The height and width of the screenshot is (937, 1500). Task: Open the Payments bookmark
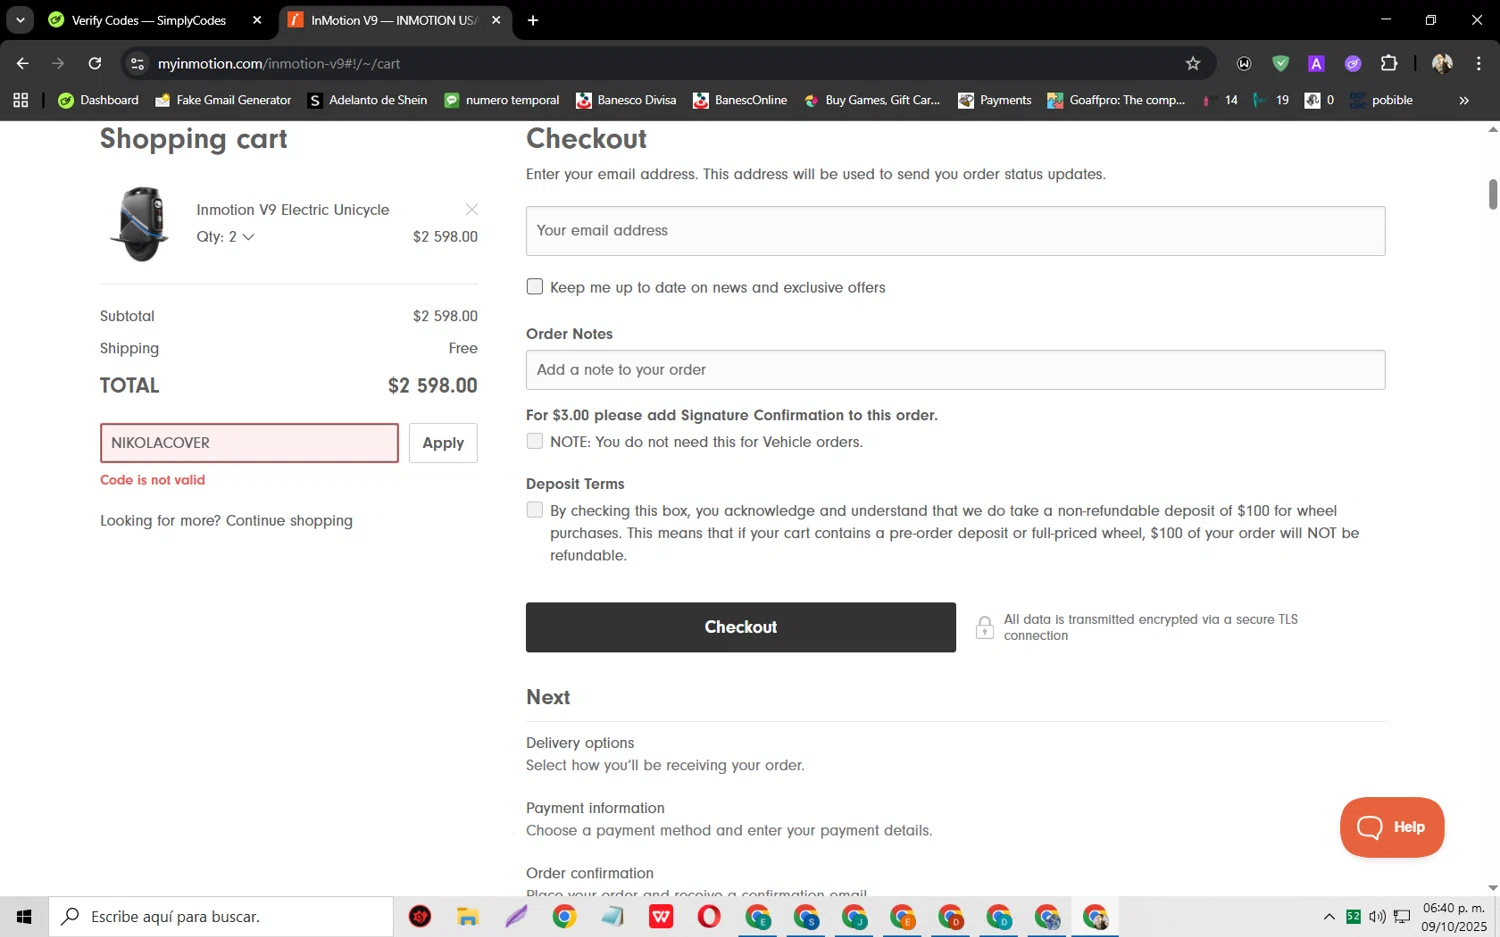pyautogui.click(x=994, y=100)
